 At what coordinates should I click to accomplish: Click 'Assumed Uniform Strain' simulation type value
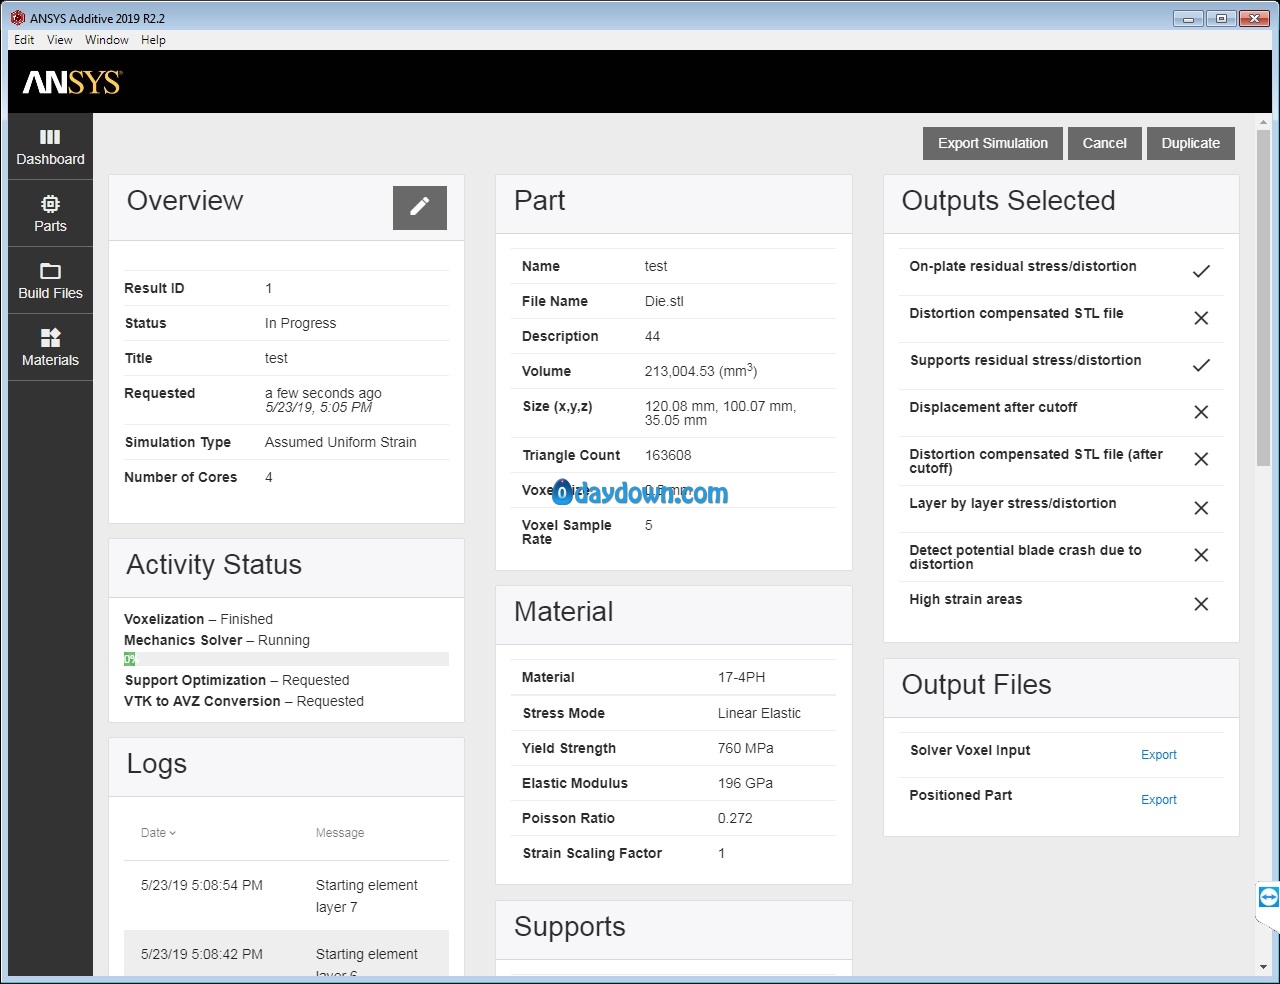point(340,442)
